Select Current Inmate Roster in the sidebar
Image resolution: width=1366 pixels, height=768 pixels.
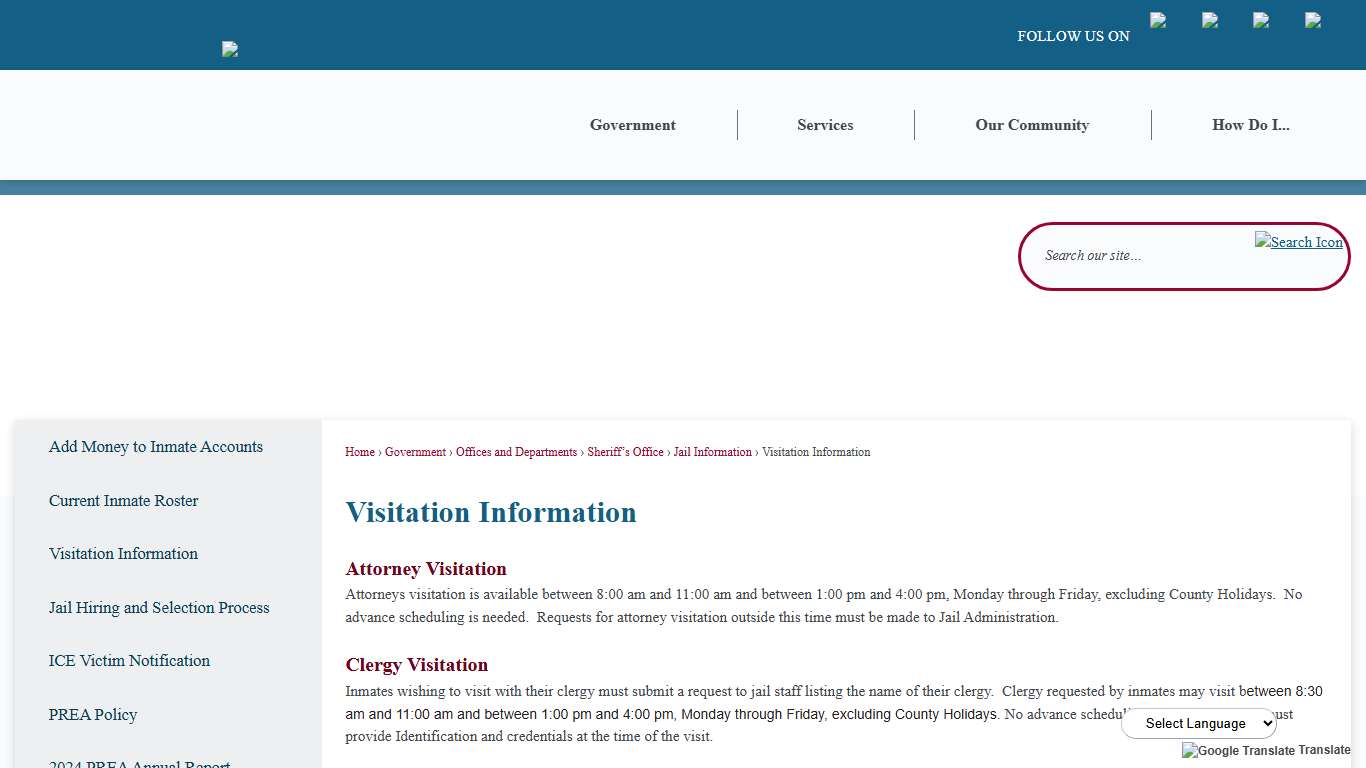[x=123, y=500]
